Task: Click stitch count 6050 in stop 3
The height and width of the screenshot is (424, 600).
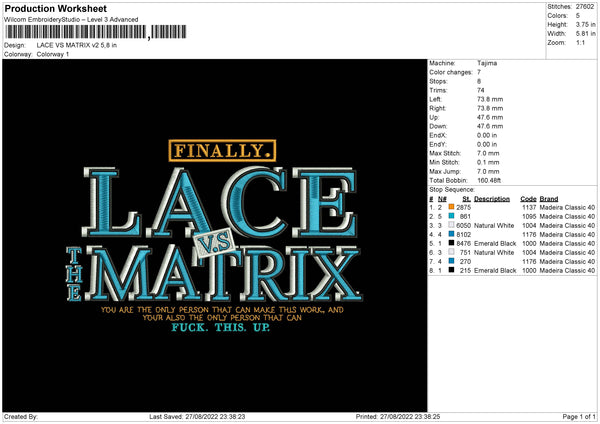Action: pos(463,226)
